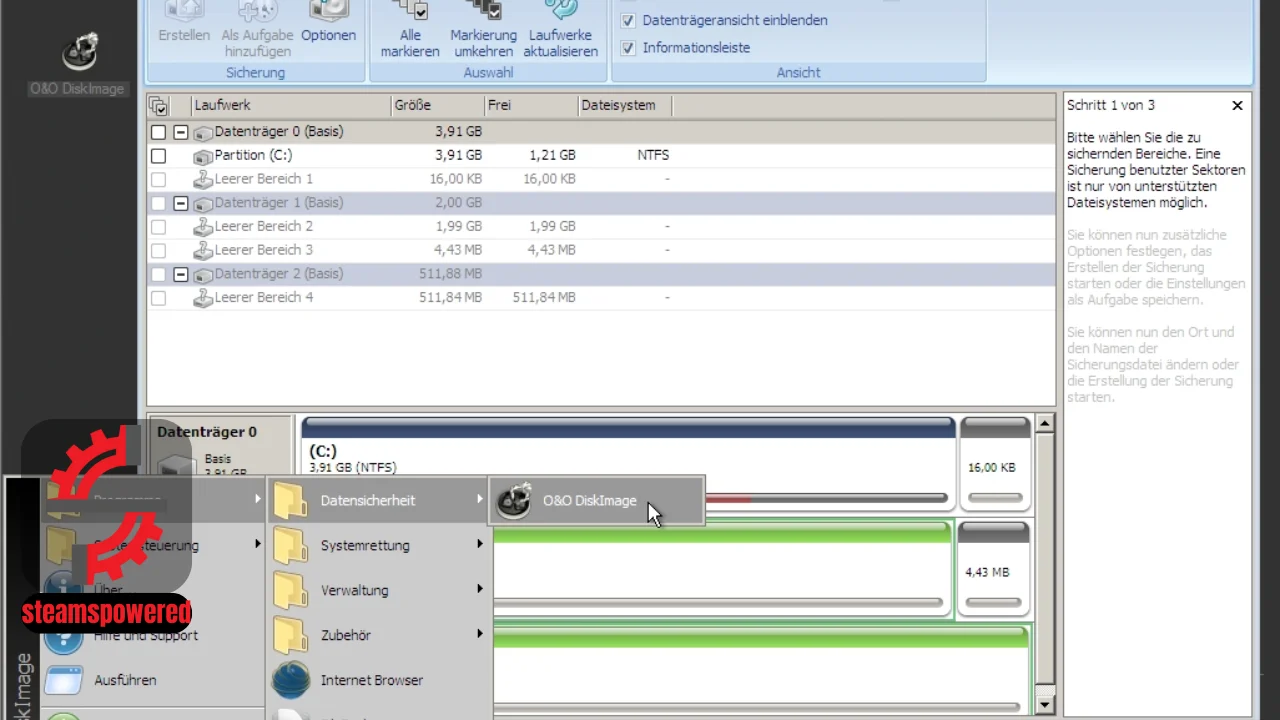Click the Leerer Bereich 3 row icon
The width and height of the screenshot is (1280, 720).
pyautogui.click(x=203, y=250)
